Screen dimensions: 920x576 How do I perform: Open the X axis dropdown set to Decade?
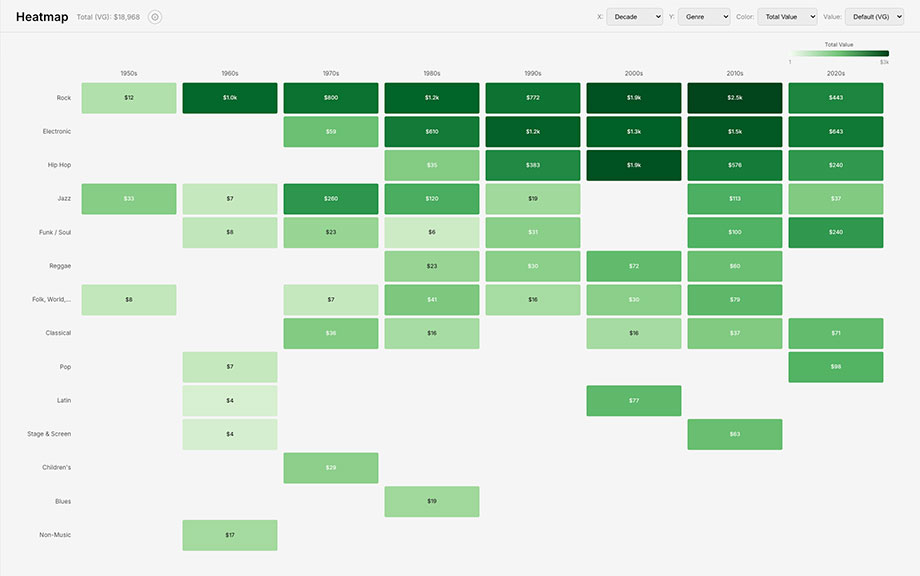point(635,16)
